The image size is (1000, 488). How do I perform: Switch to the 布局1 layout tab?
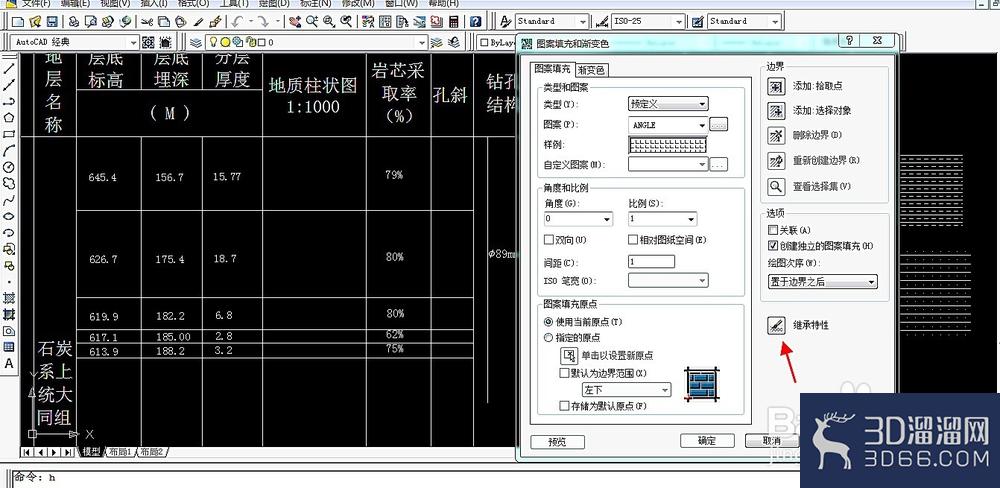coord(120,452)
